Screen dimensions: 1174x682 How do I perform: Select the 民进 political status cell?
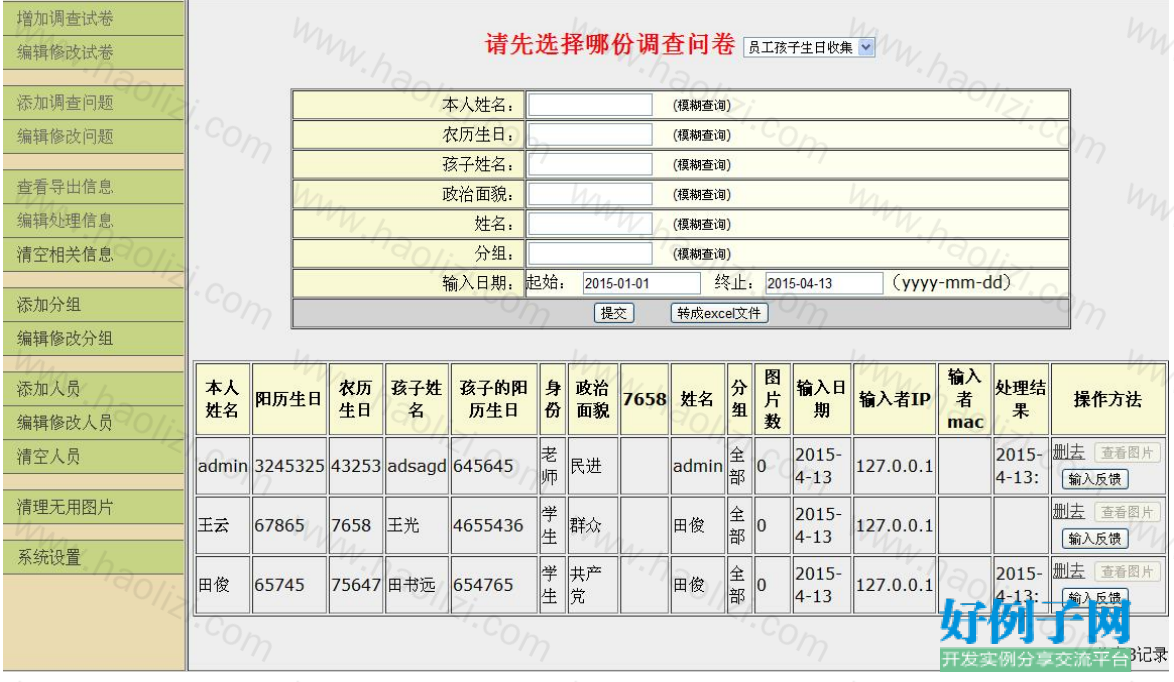coord(593,466)
